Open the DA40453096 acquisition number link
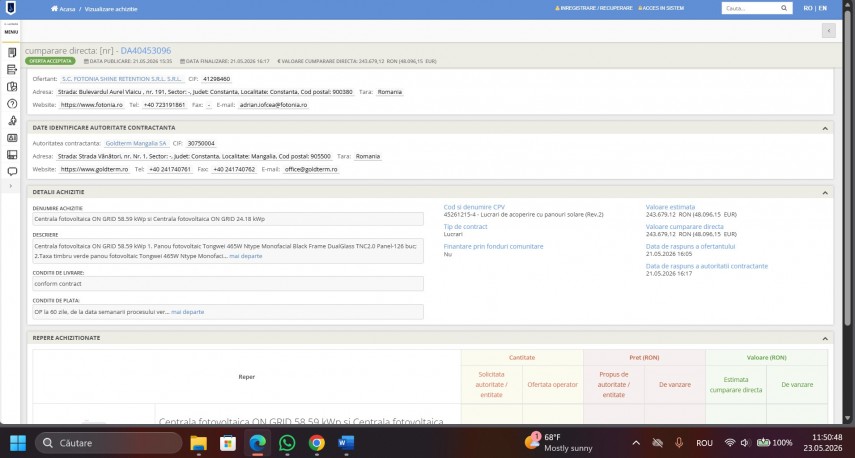The height and width of the screenshot is (458, 855). [146, 51]
